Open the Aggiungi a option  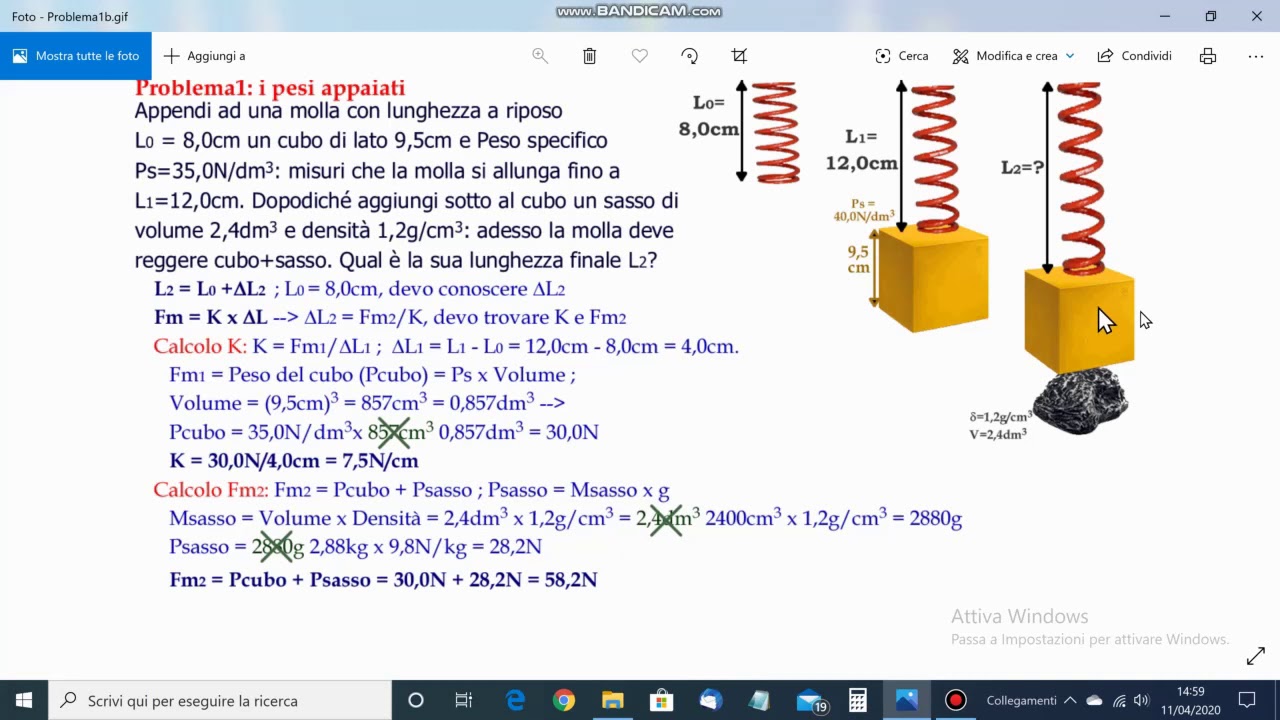click(205, 56)
